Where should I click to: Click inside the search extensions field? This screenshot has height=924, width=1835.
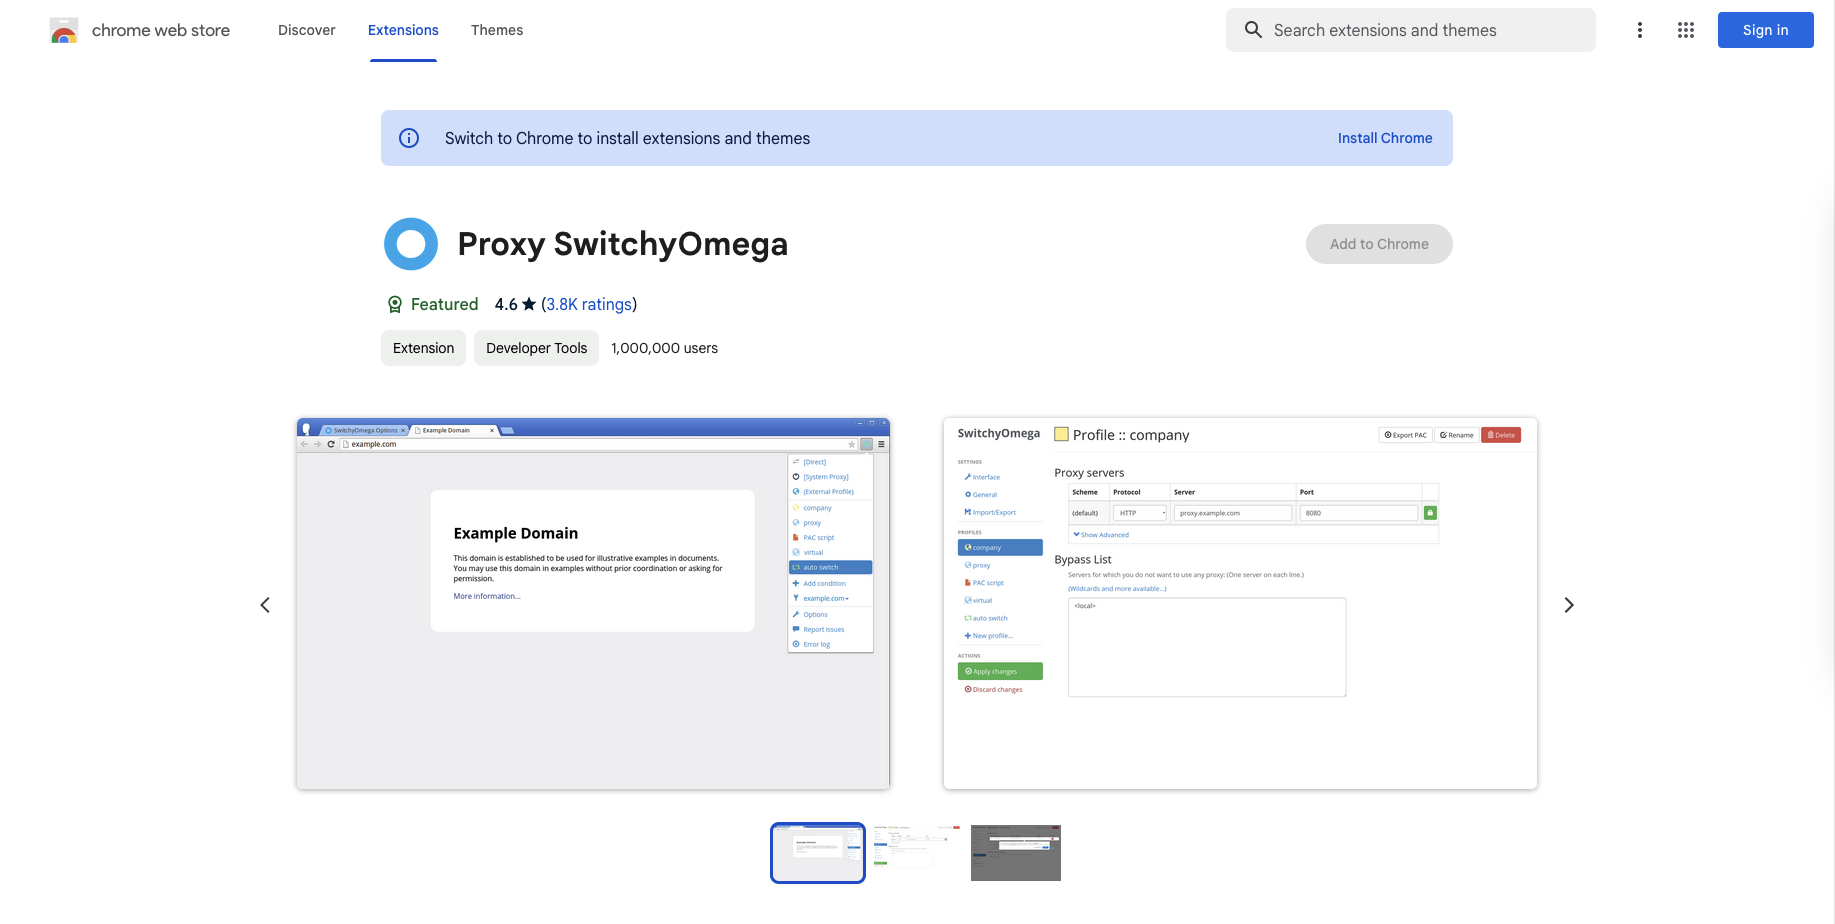[1400, 30]
